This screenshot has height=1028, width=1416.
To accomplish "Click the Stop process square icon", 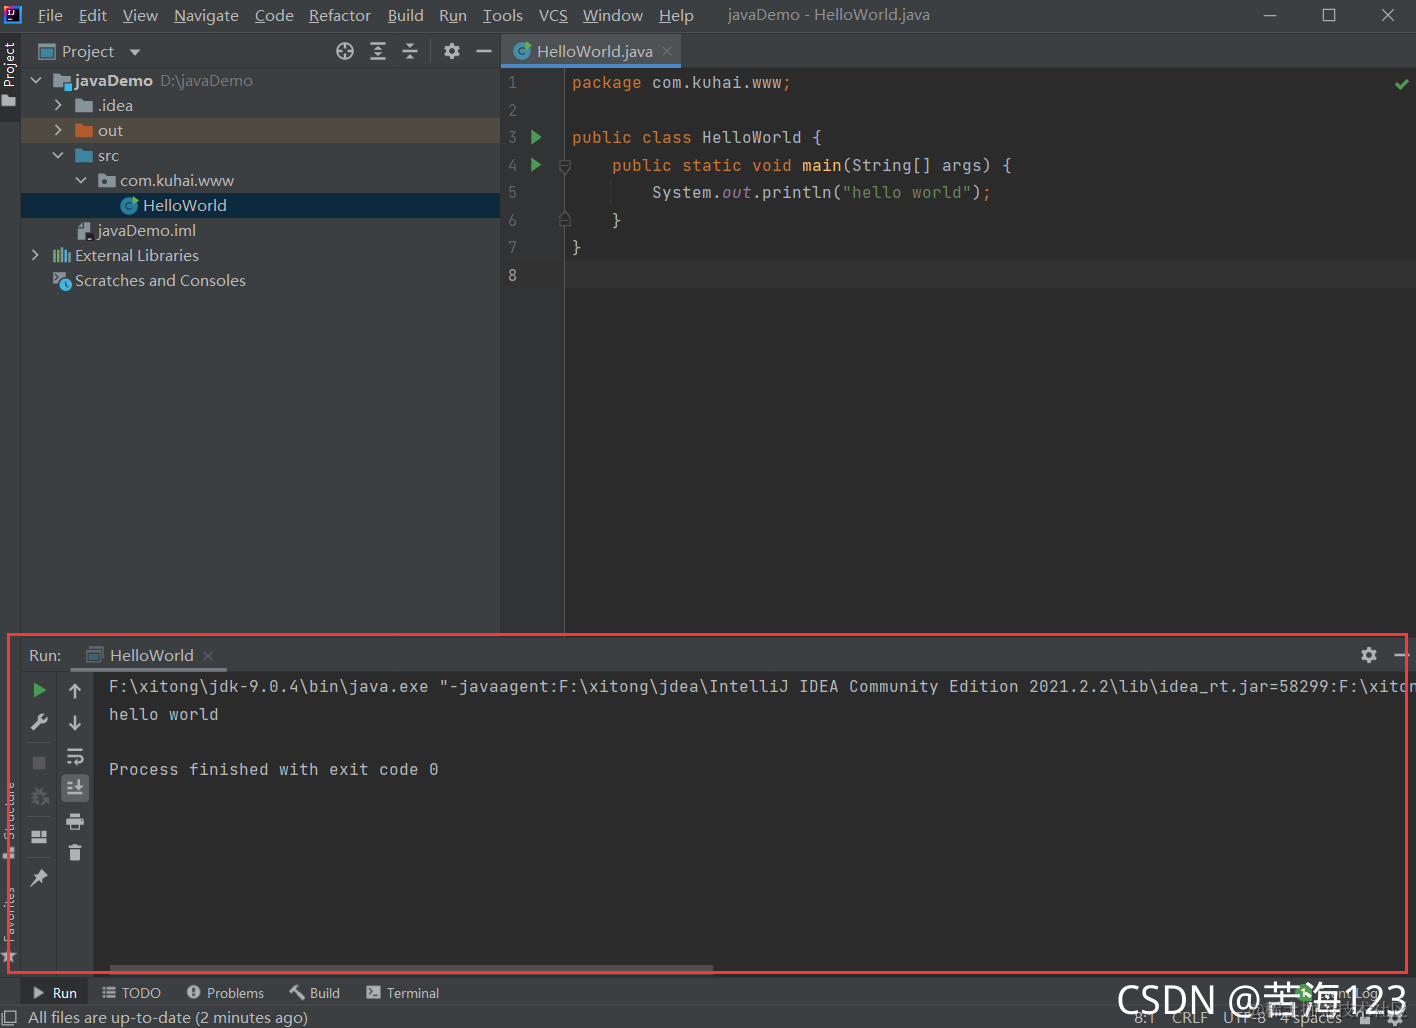I will click(39, 763).
